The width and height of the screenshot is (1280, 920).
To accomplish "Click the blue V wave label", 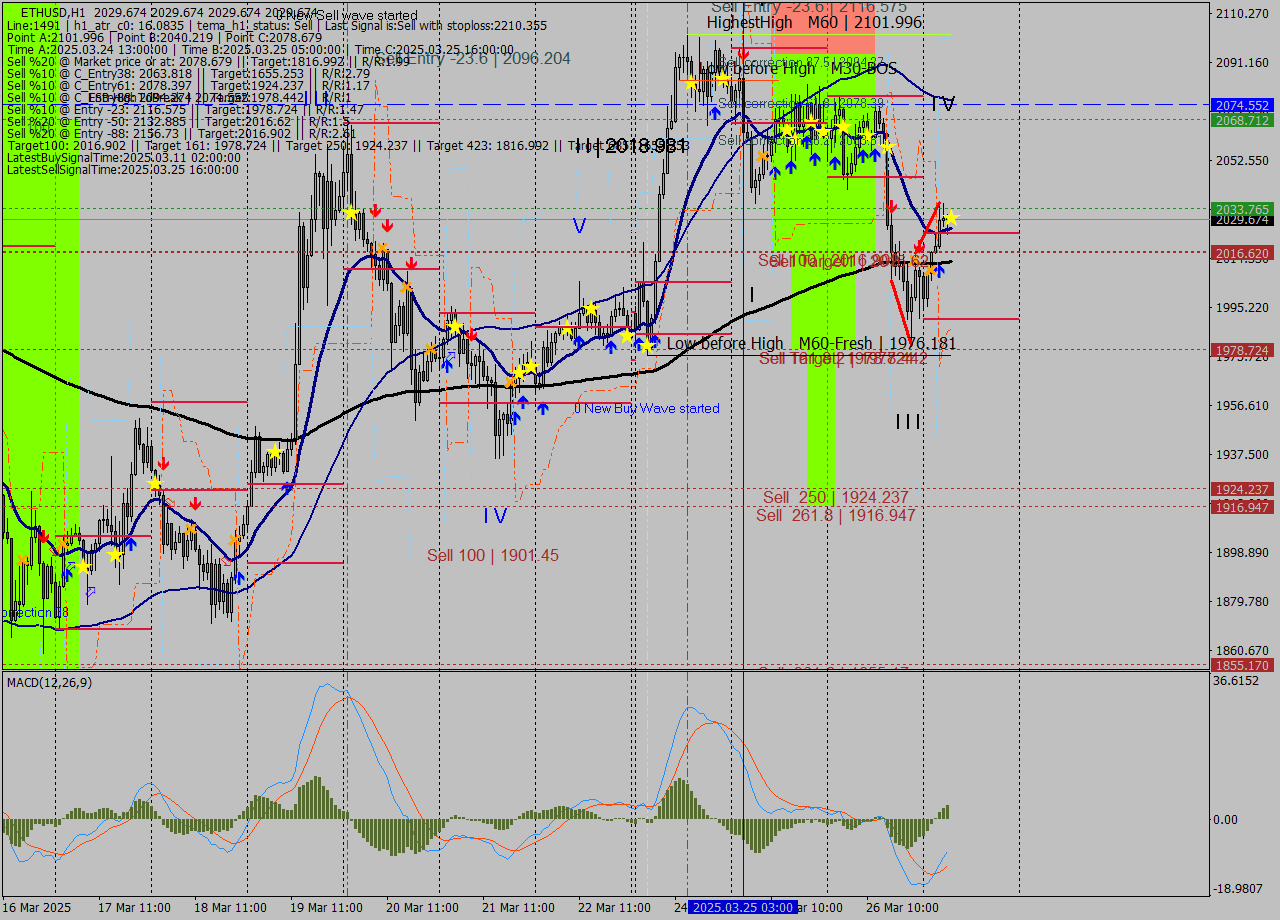I will 579,226.
